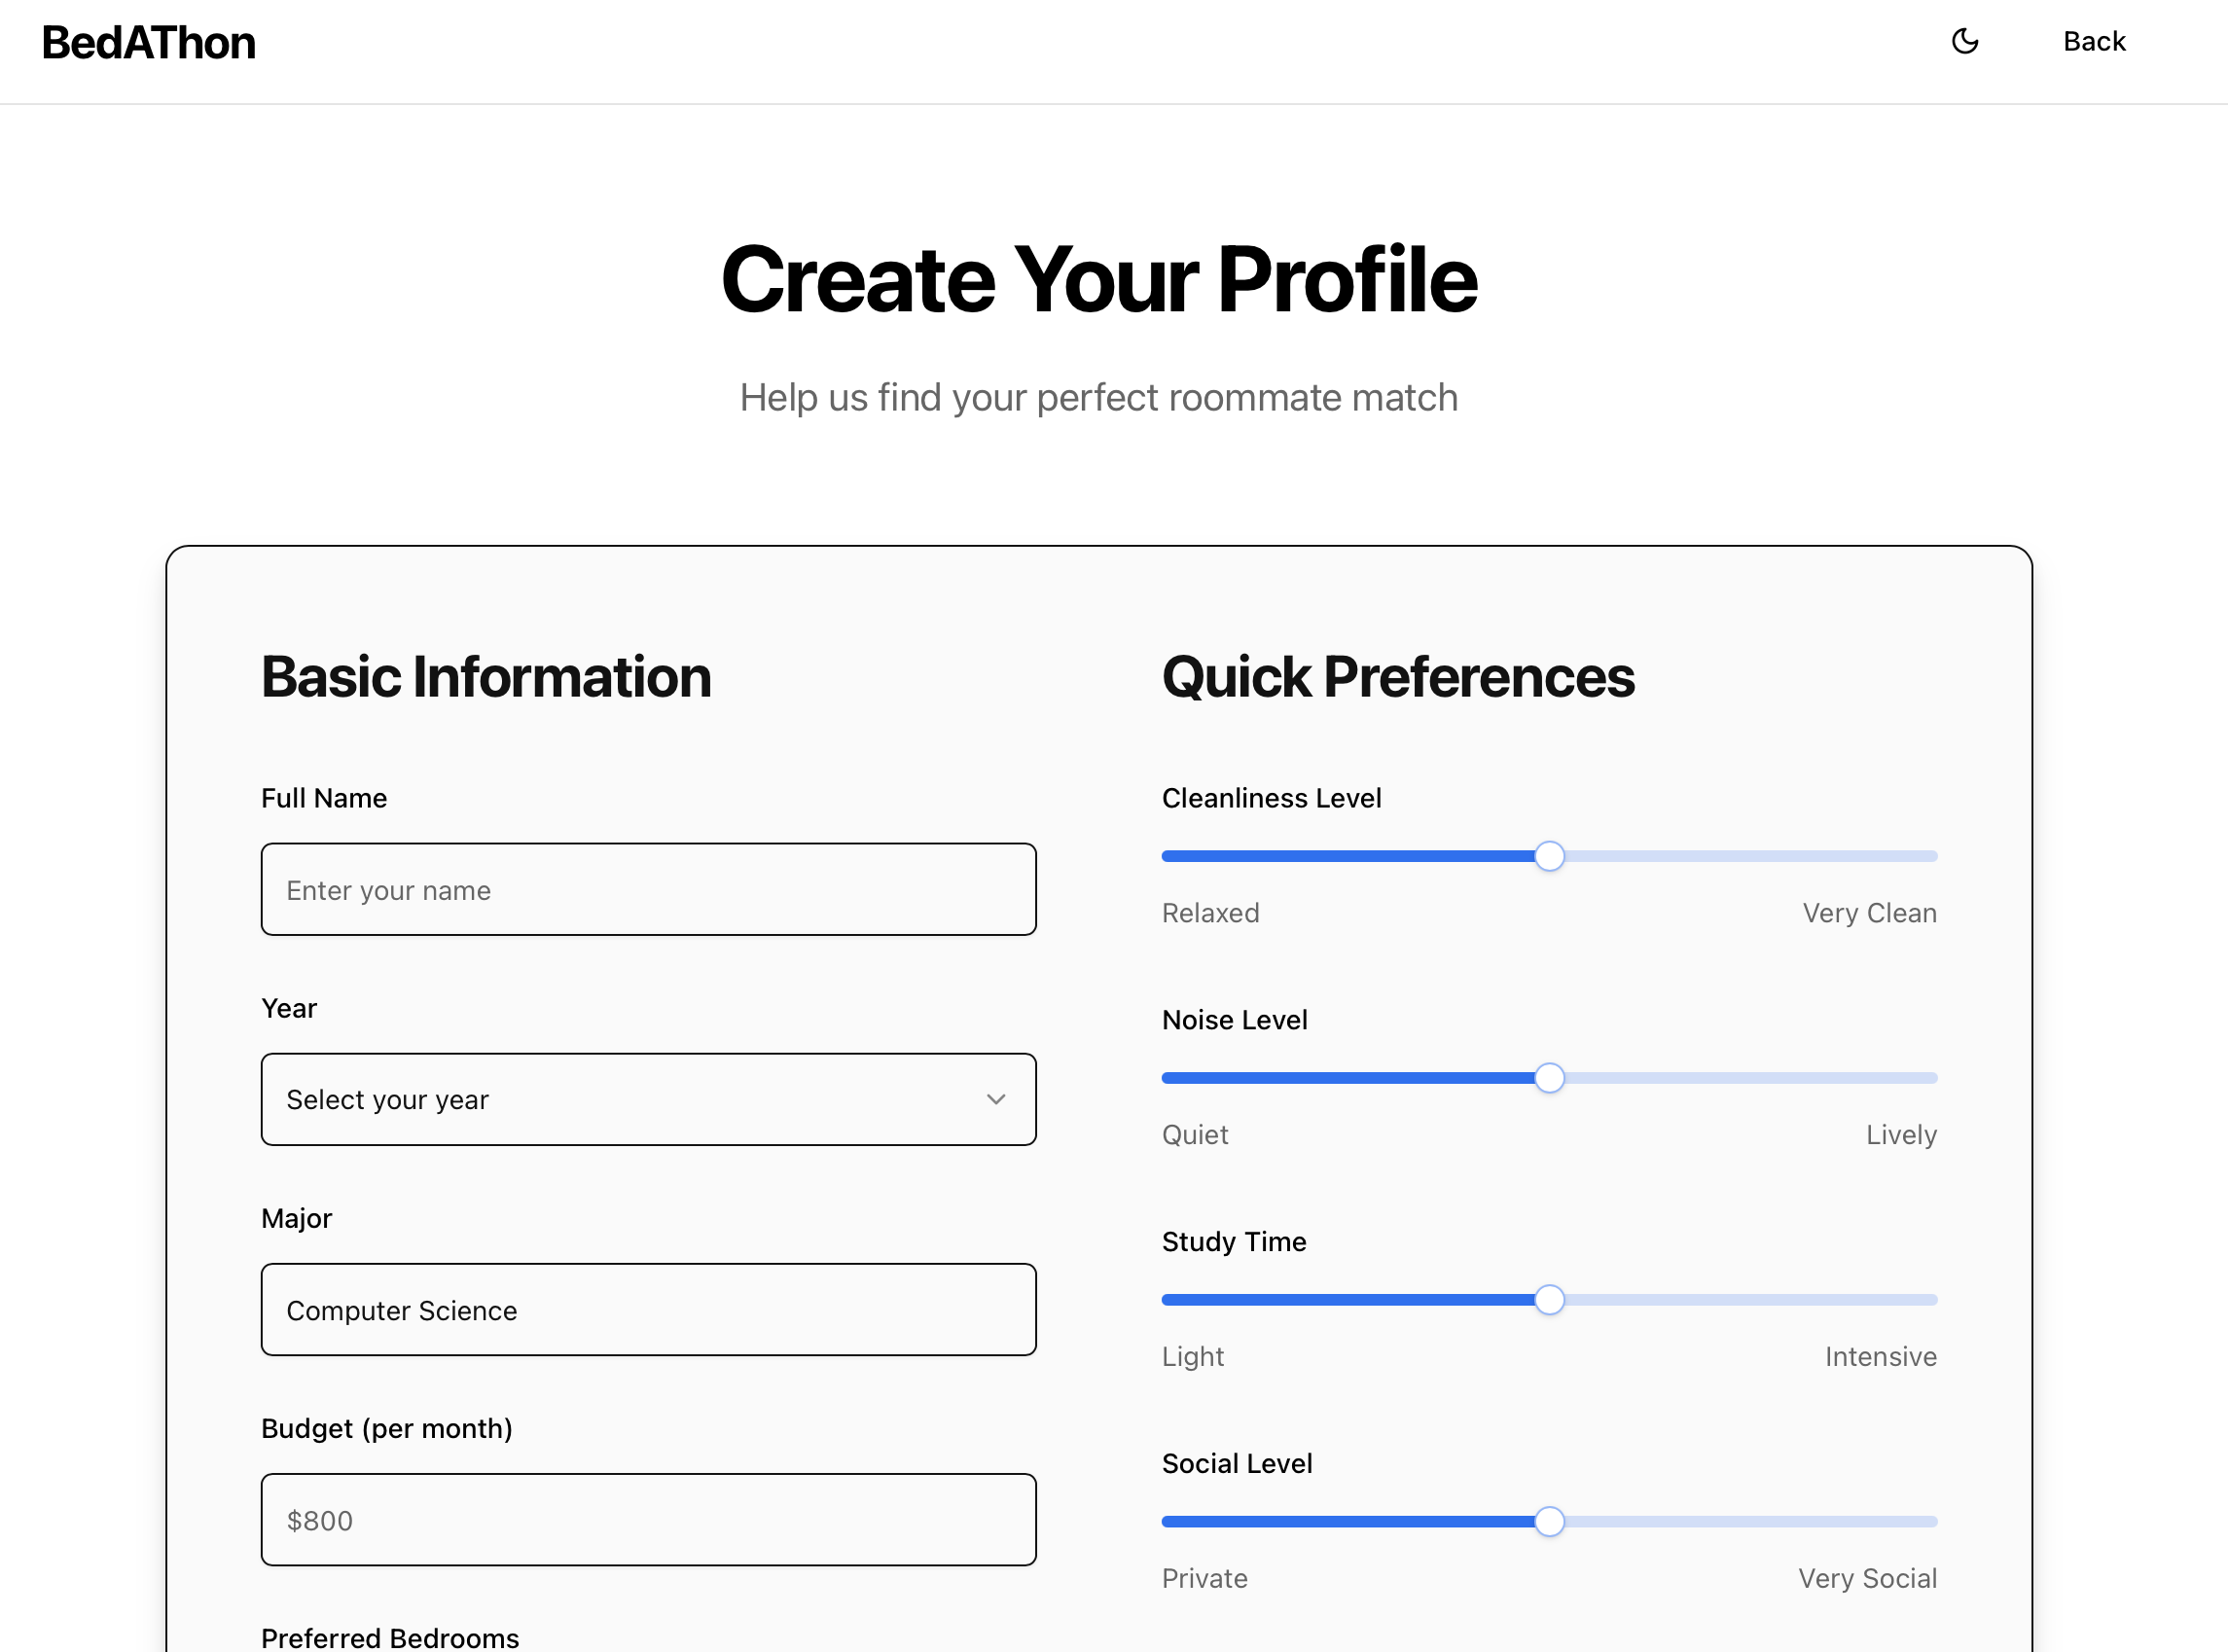The image size is (2228, 1652).
Task: Click the Year dropdown chevron arrow
Action: tap(996, 1099)
